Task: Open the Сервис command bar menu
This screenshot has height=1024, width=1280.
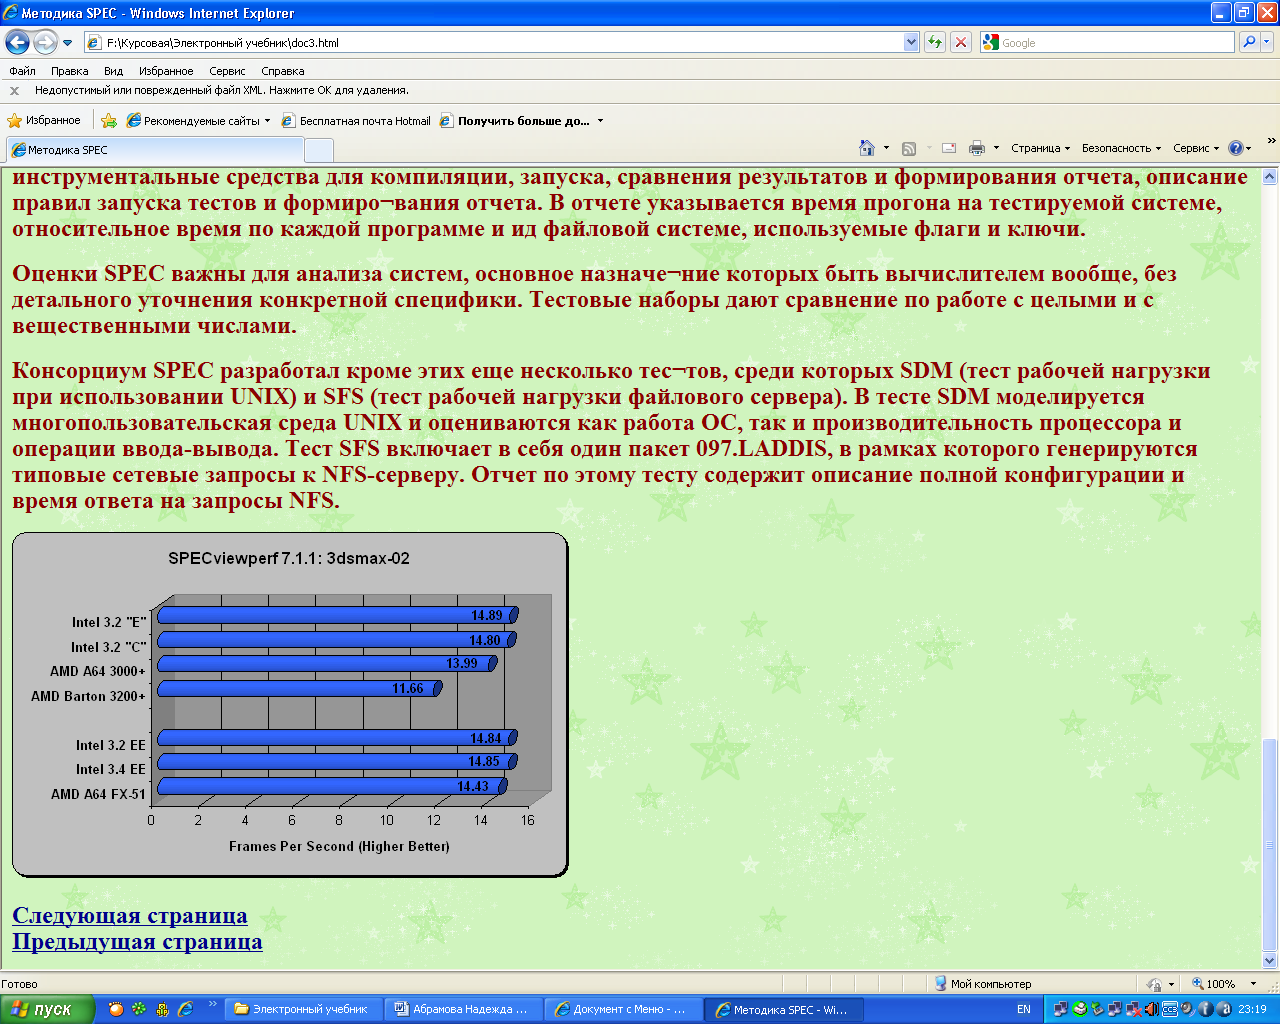Action: (x=1196, y=148)
